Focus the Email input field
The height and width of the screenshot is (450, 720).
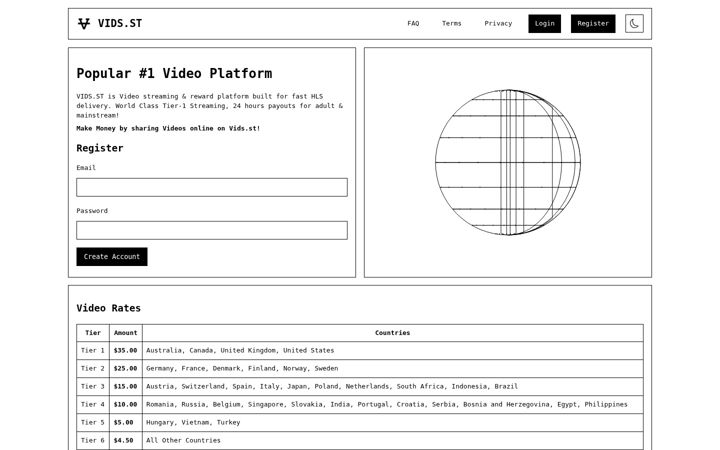pyautogui.click(x=212, y=187)
